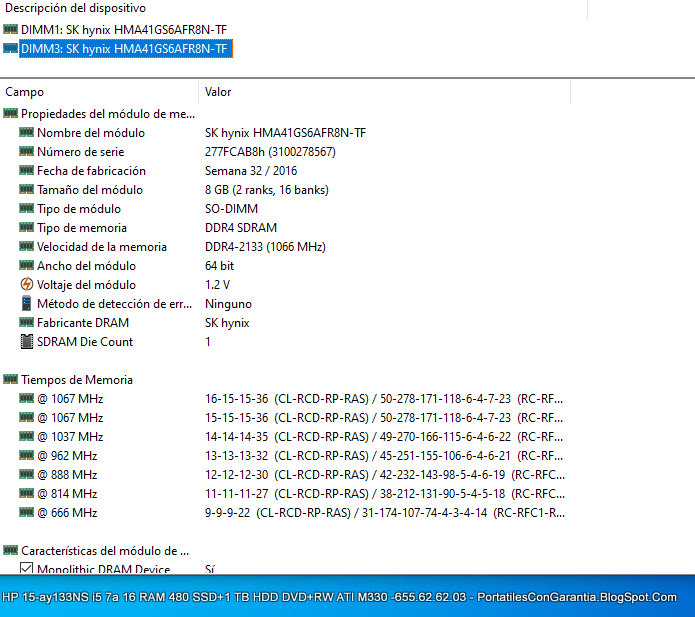Click Propiedades del módulo section icon

[11, 114]
